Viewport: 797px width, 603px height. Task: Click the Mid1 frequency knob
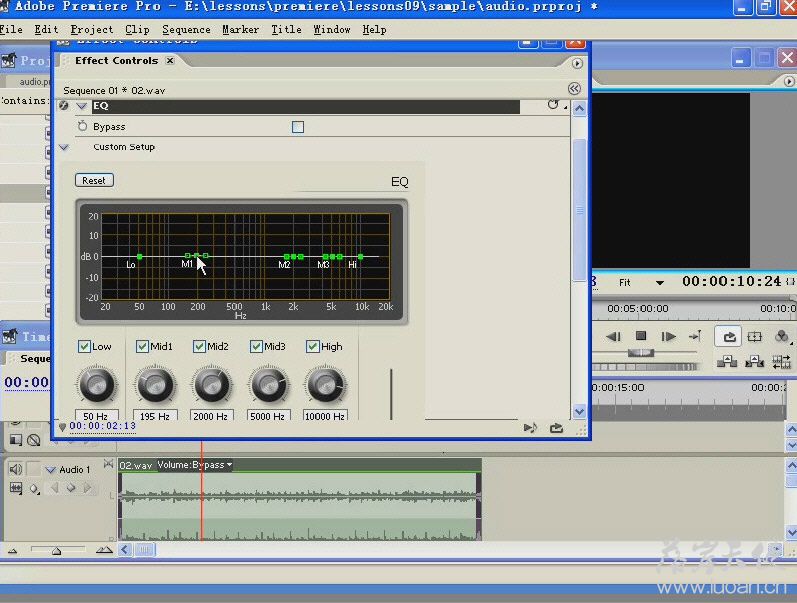pyautogui.click(x=155, y=385)
